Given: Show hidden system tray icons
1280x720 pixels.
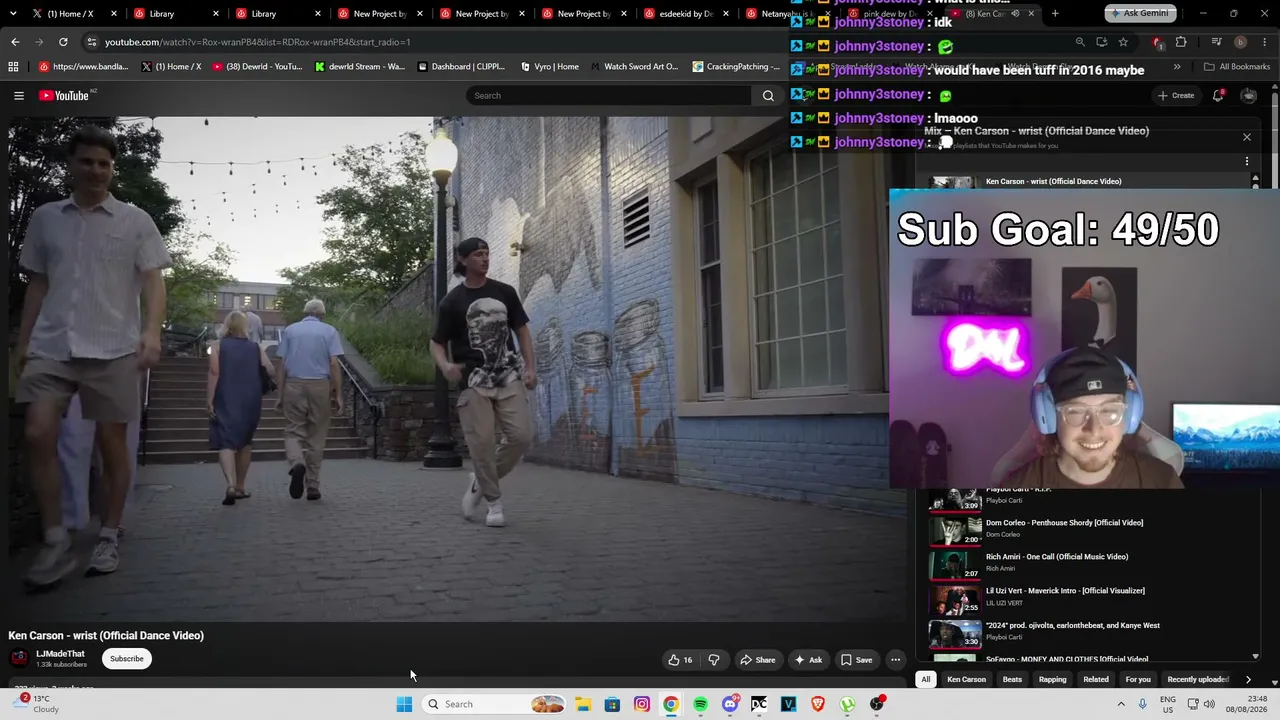Looking at the screenshot, I should tap(1121, 704).
